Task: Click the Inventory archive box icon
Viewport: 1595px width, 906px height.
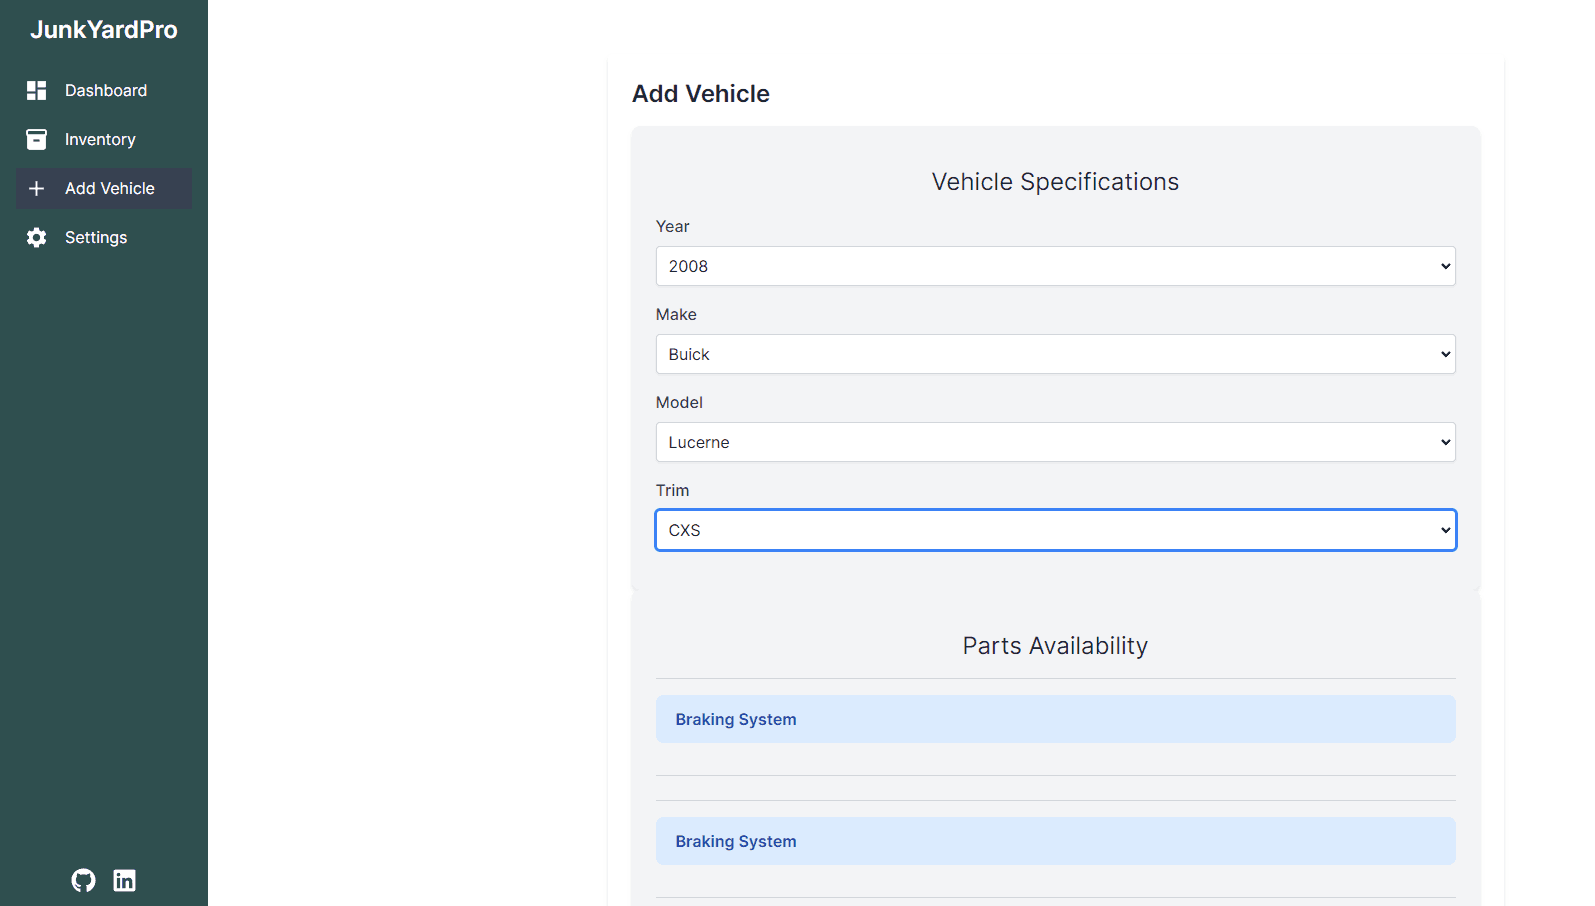Action: click(37, 140)
